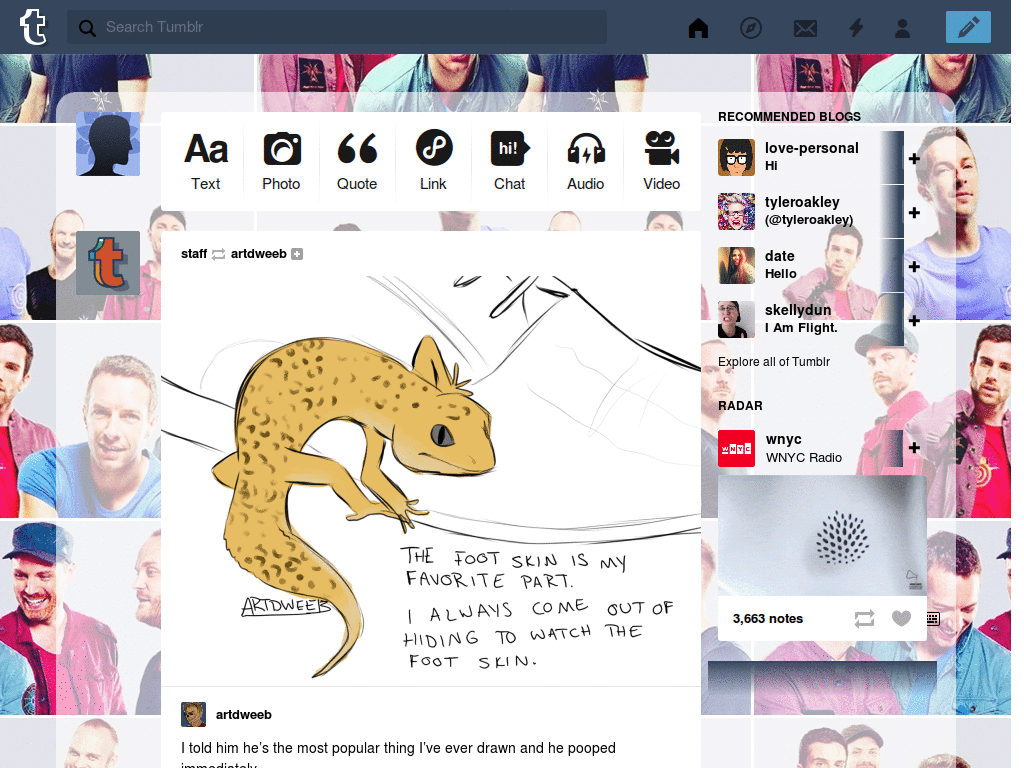Open the Explore compass icon

coord(751,27)
